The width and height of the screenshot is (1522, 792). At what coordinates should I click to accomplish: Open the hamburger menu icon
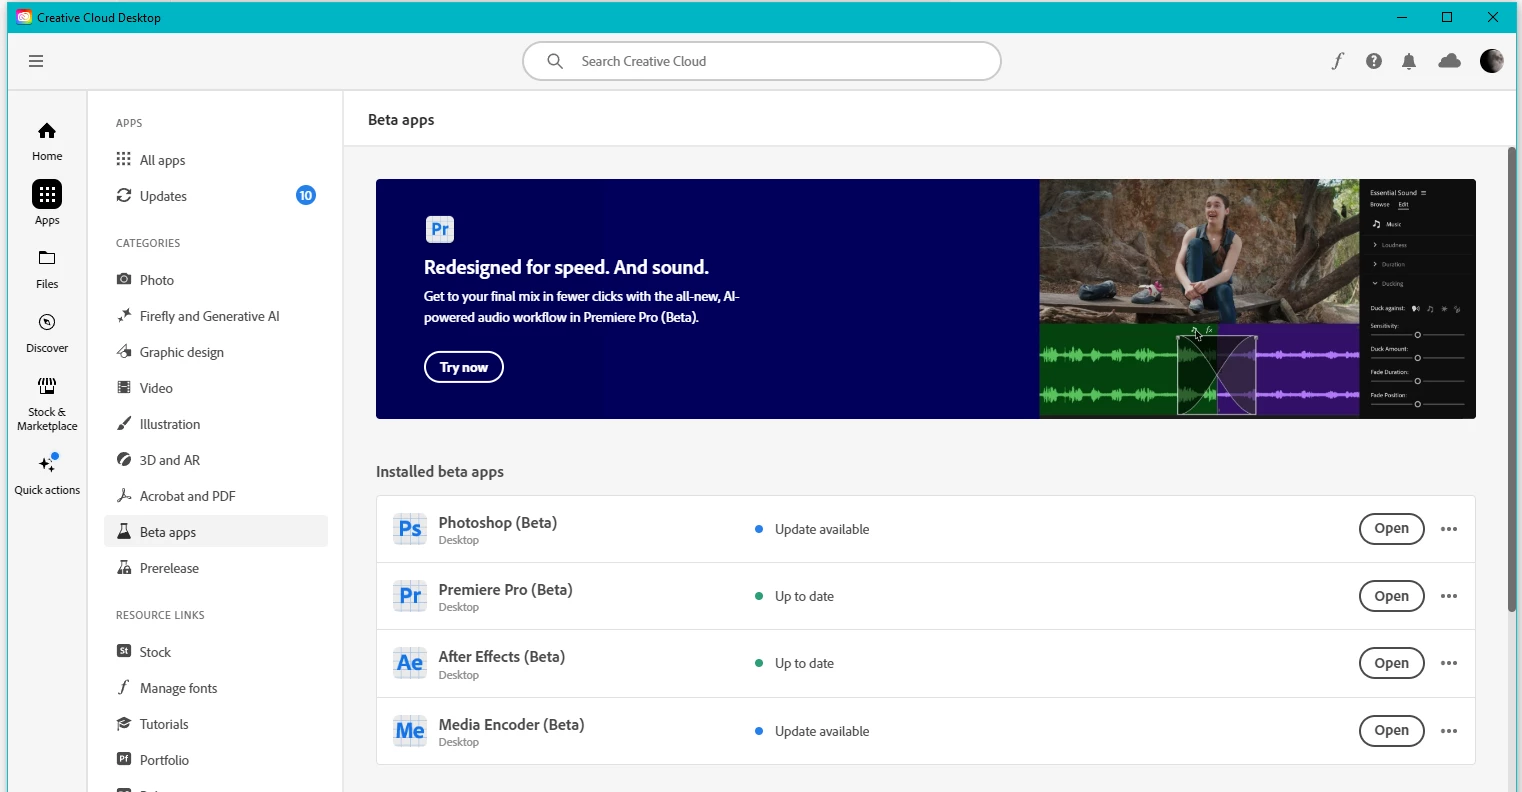pos(36,61)
